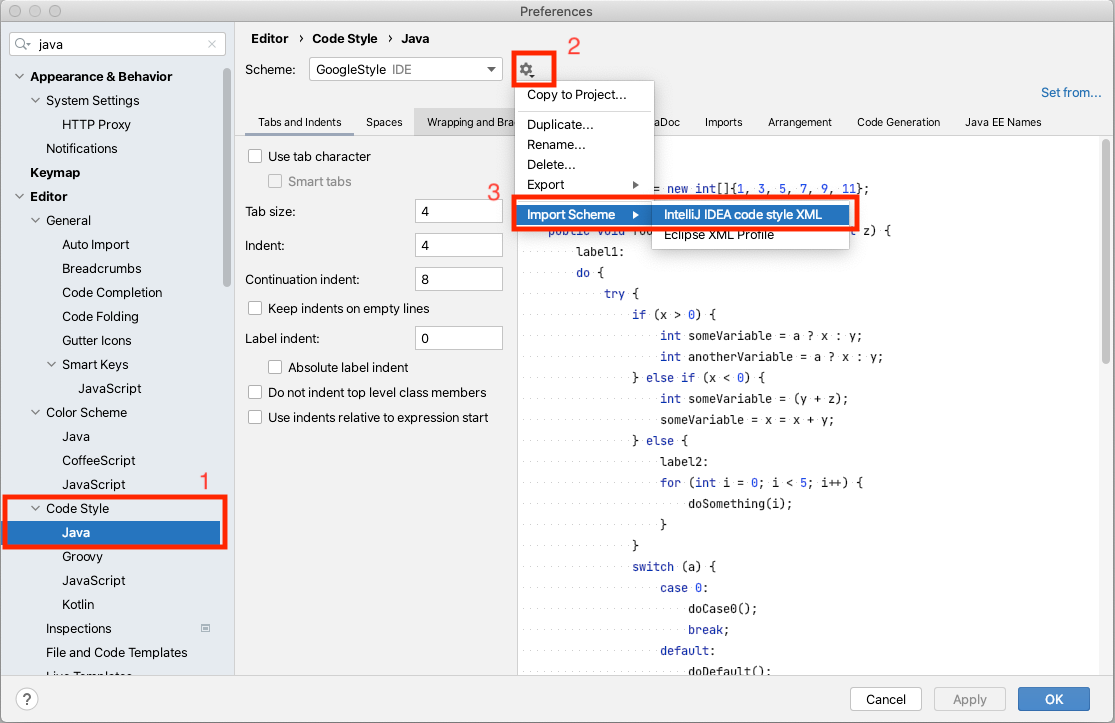
Task: Collapse the Code Style node
Action: (36, 508)
